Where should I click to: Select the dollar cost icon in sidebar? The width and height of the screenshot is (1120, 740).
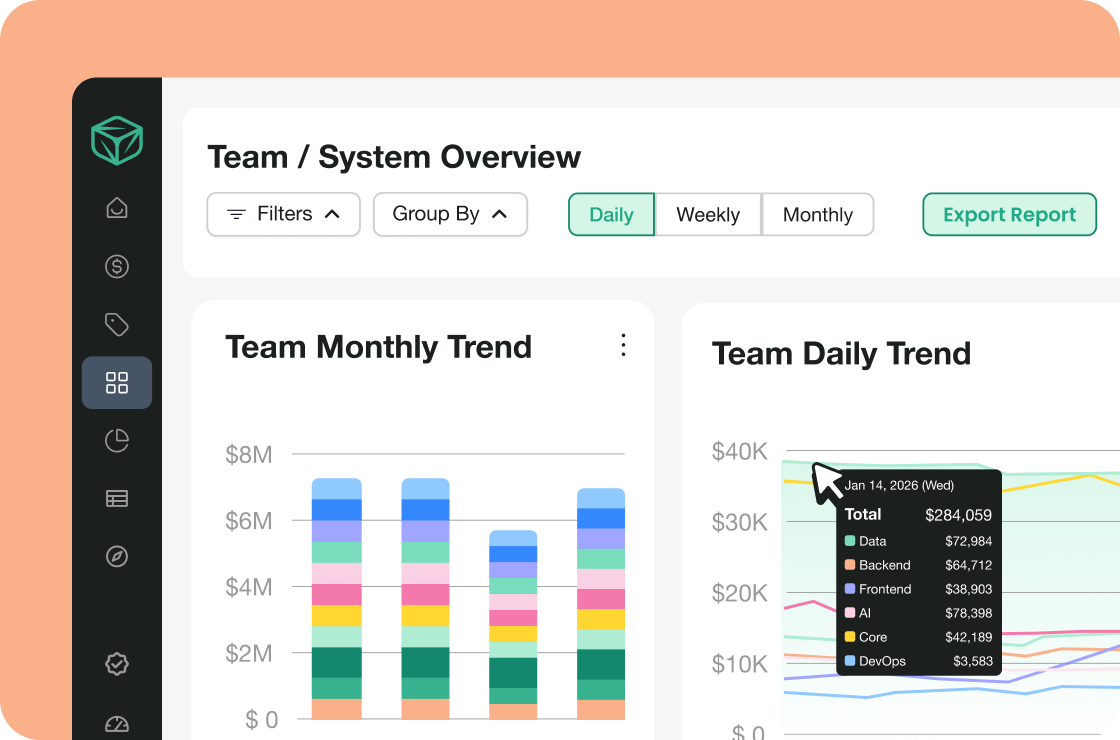tap(117, 266)
